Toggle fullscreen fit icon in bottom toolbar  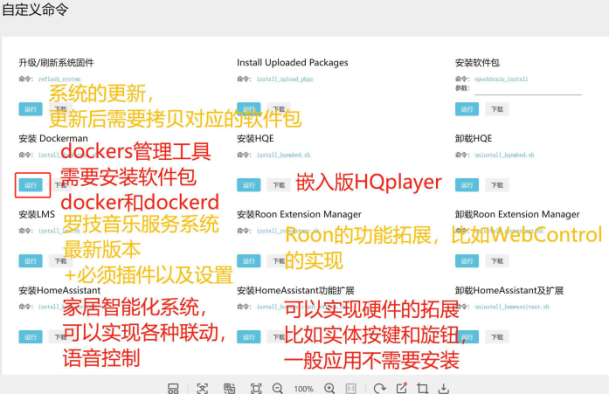[x=256, y=388]
